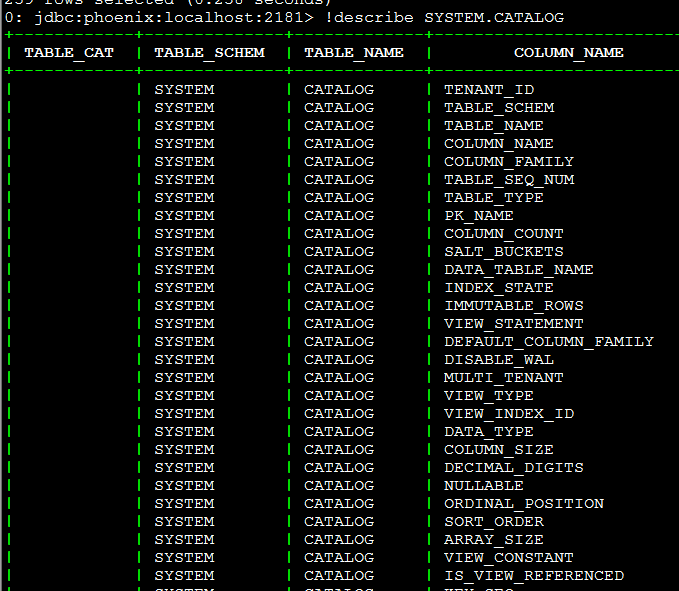The image size is (679, 591).
Task: Select the TABLE_SCHEM value in COLUMN_NAME column
Action: coord(499,108)
